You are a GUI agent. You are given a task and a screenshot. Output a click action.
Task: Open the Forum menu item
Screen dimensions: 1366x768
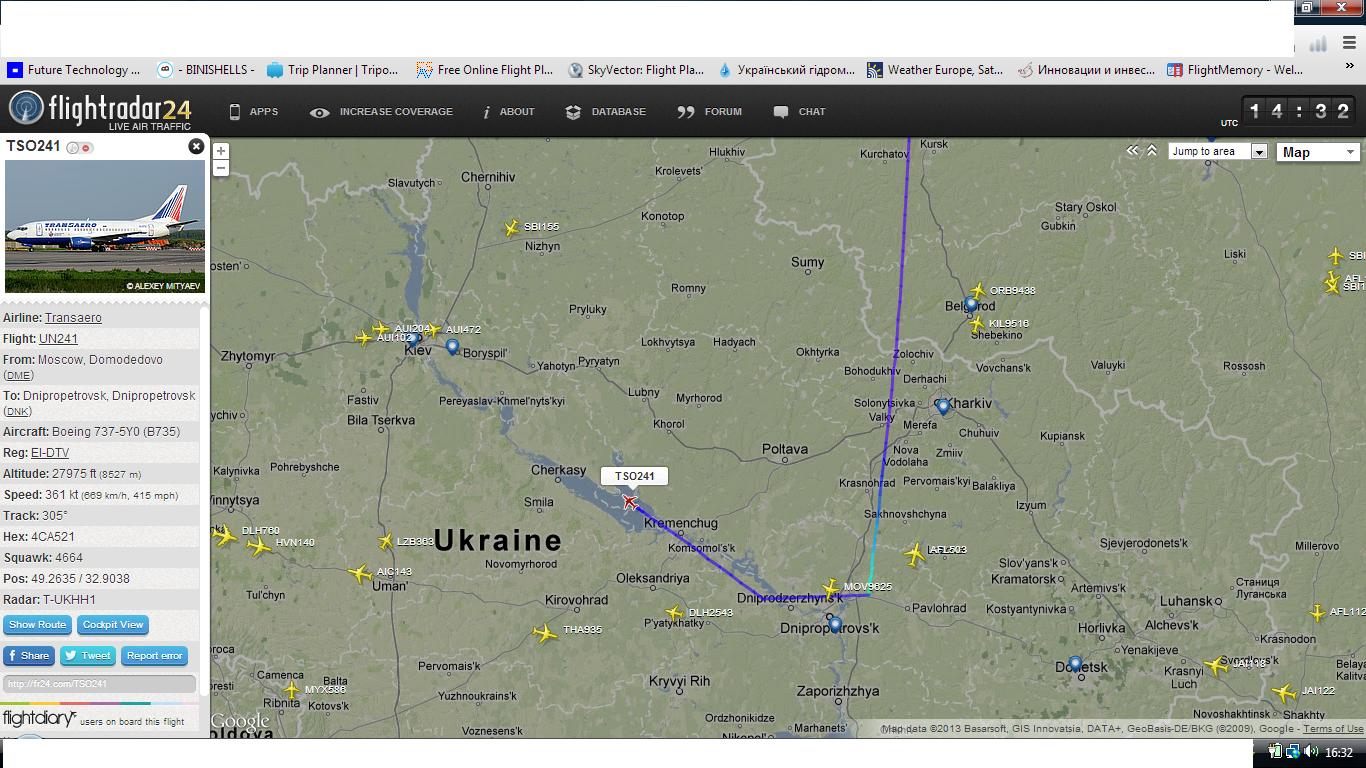(x=710, y=112)
